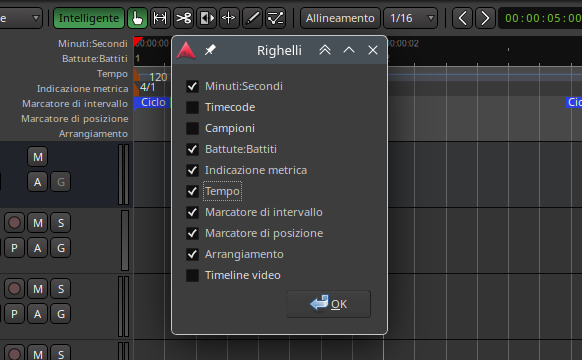Click the 120 tempo marker
The image size is (582, 360).
158,77
